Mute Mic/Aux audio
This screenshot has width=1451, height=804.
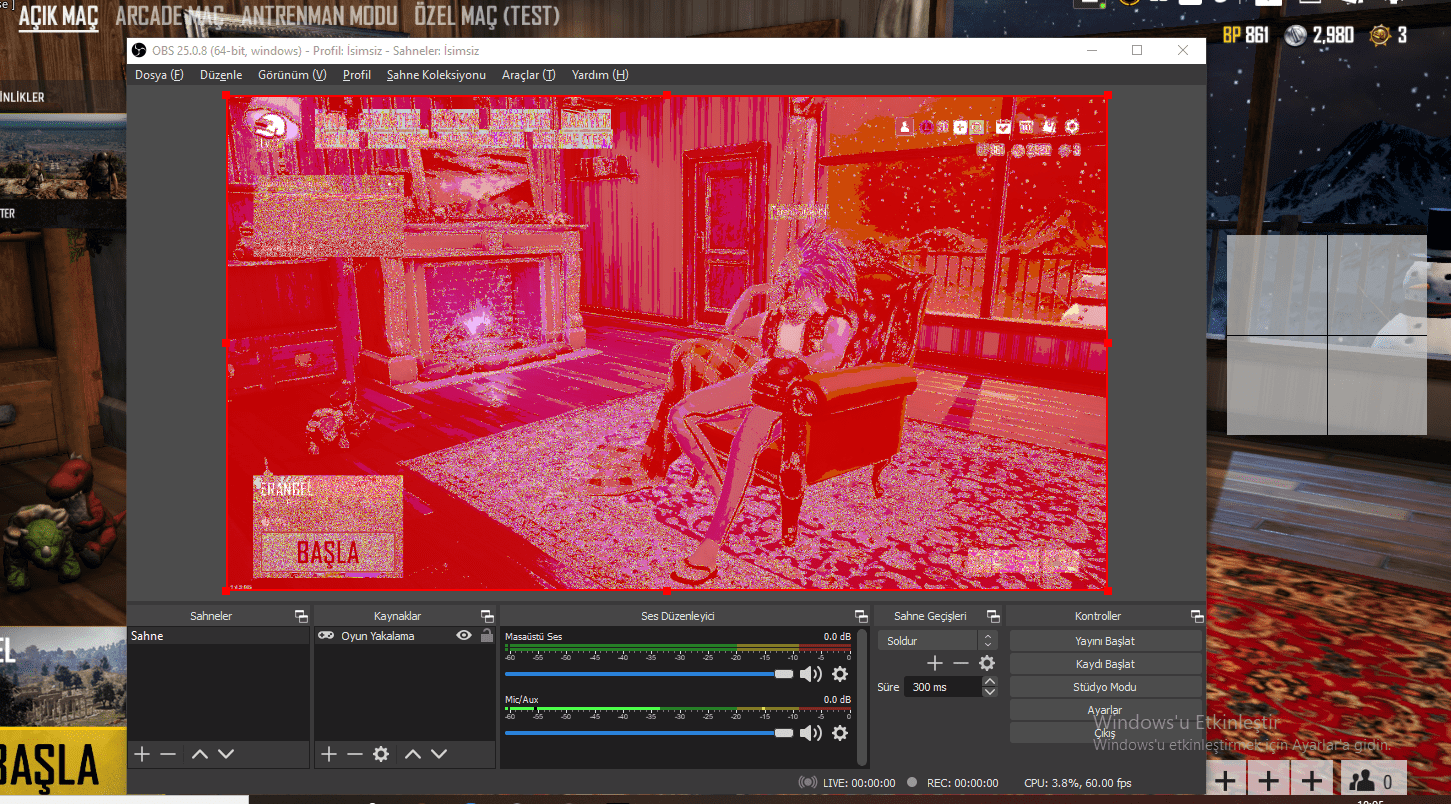[x=810, y=733]
